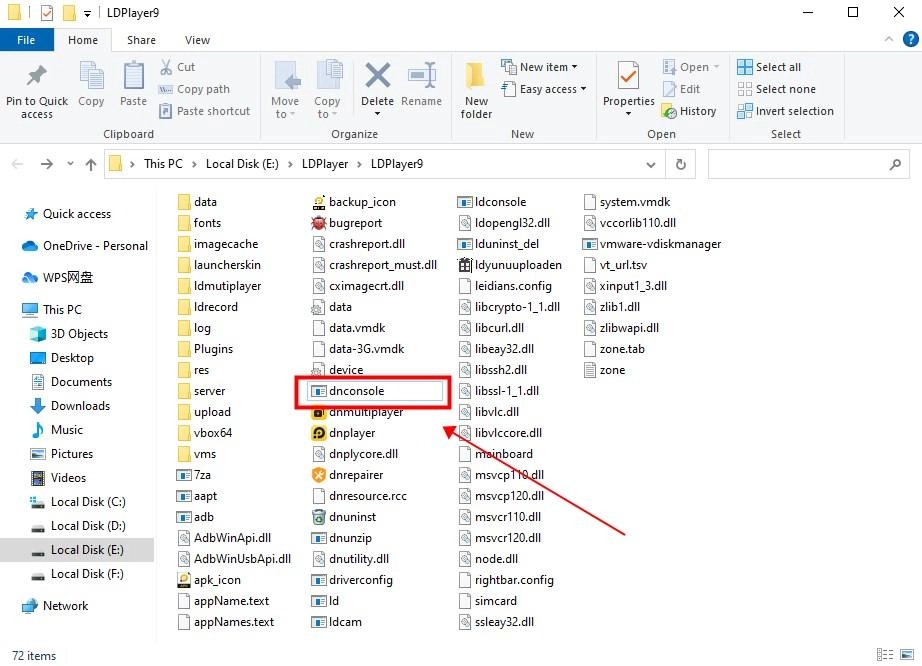This screenshot has width=922, height=666.
Task: Click the Properties checkmark icon
Action: pos(628,76)
